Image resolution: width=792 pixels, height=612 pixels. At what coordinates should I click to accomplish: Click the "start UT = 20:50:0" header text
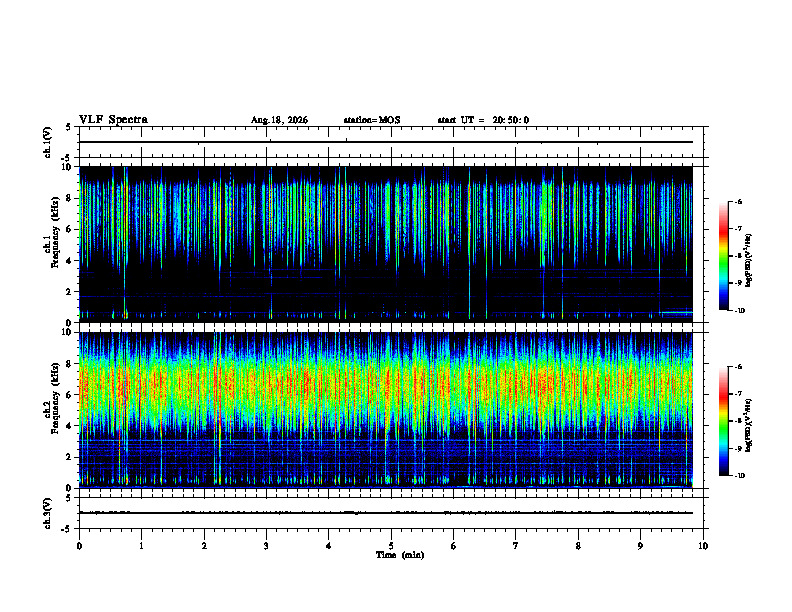tap(483, 120)
